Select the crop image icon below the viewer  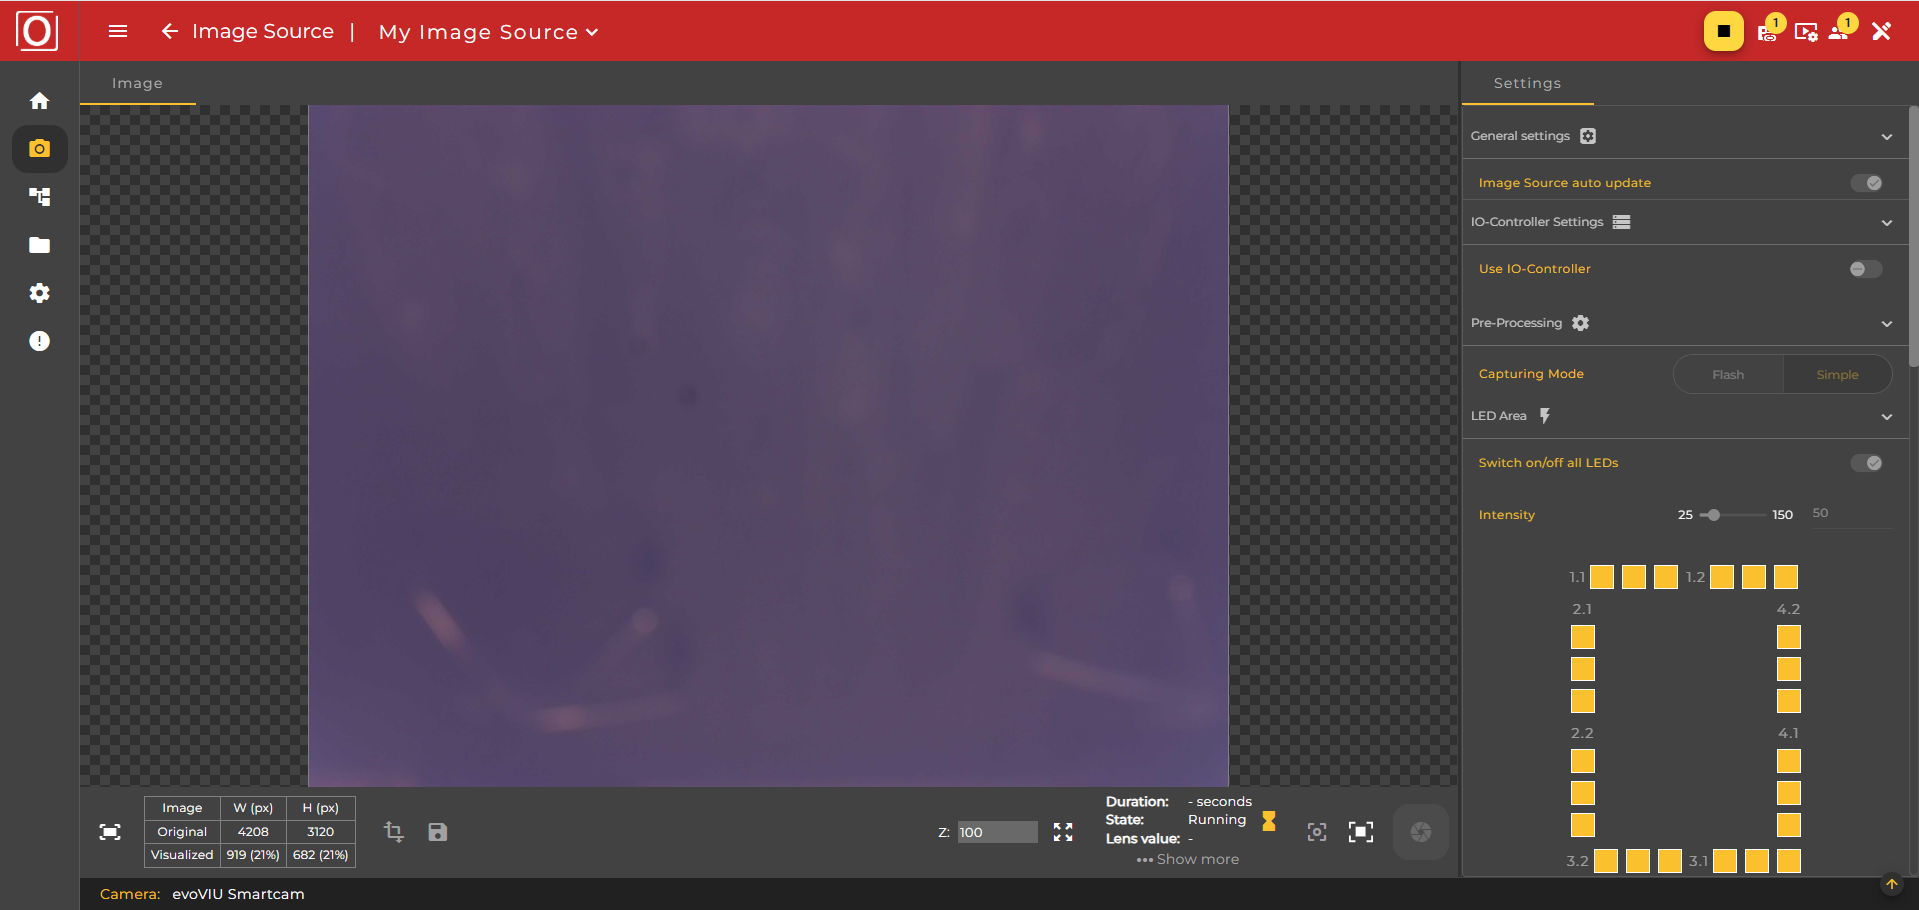pyautogui.click(x=394, y=831)
